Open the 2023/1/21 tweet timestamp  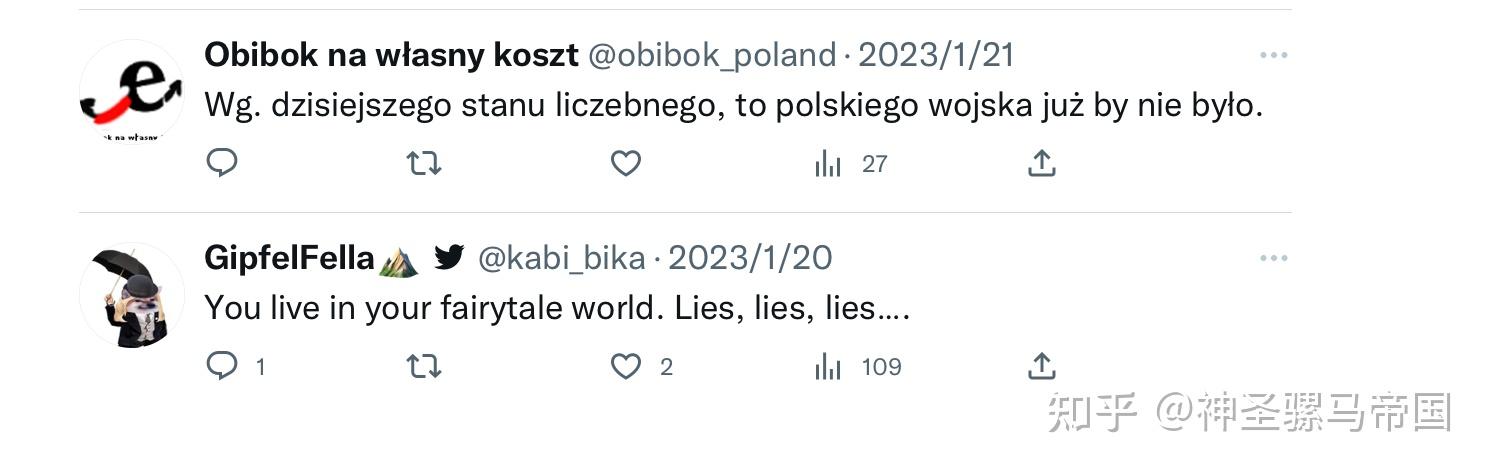coord(936,55)
